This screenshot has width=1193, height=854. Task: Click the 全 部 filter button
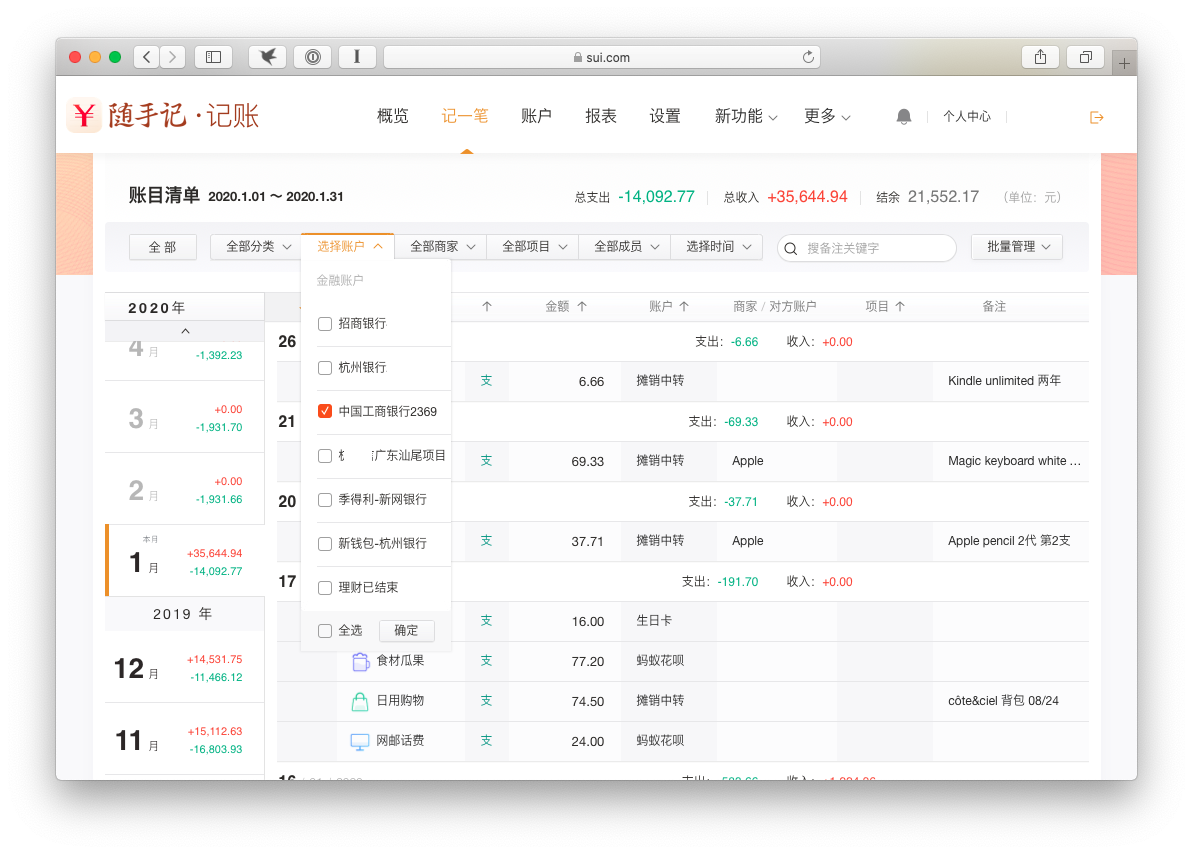pos(162,247)
